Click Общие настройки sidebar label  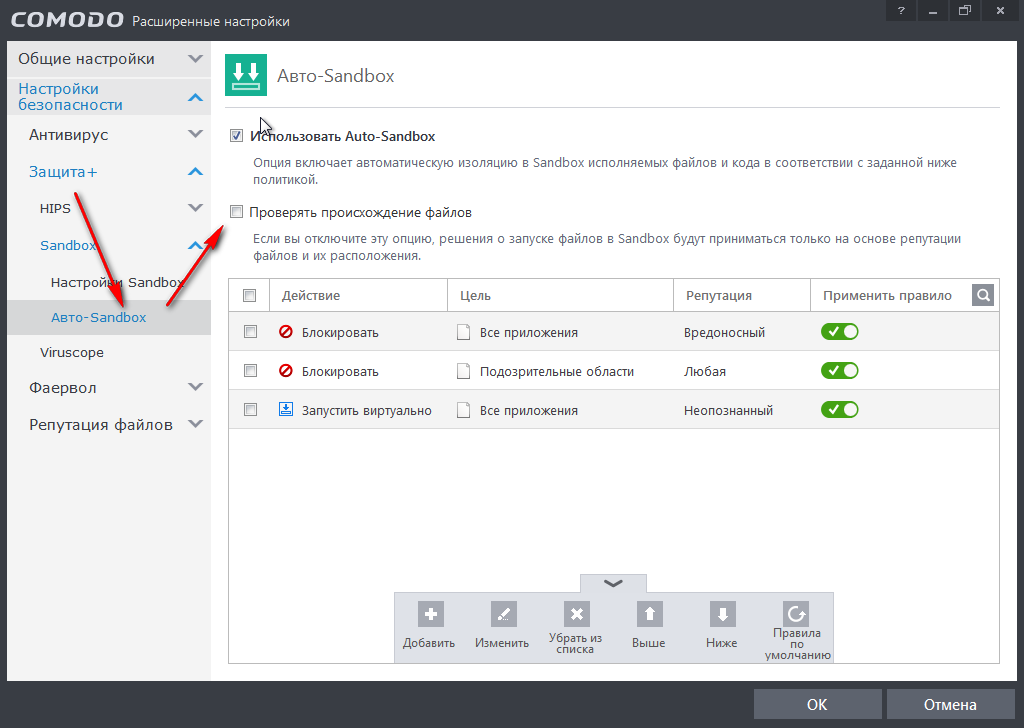[86, 59]
